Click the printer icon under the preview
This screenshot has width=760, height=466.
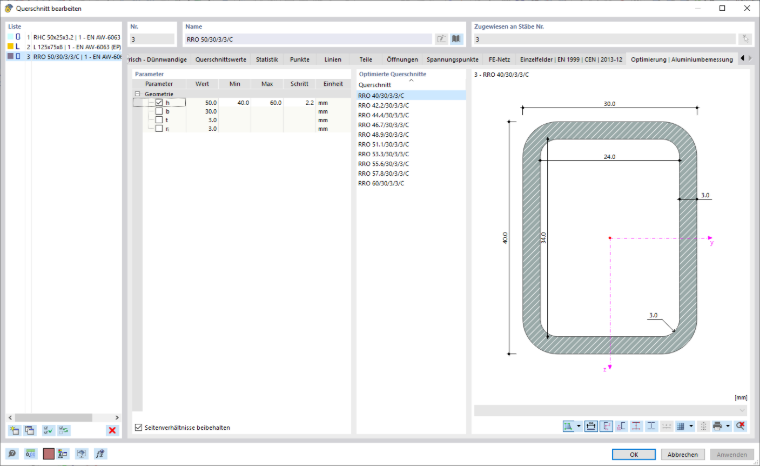tap(718, 426)
